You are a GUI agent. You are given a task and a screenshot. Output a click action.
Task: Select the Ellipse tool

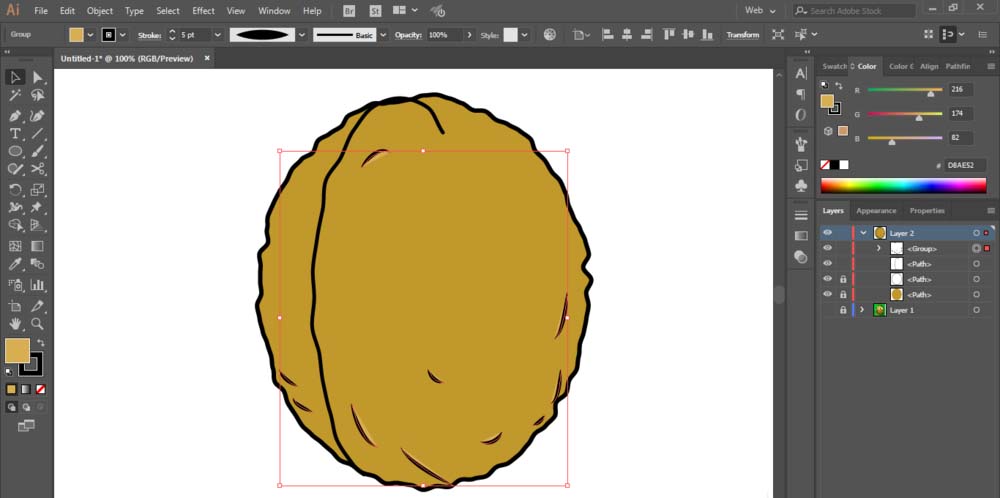(x=15, y=151)
